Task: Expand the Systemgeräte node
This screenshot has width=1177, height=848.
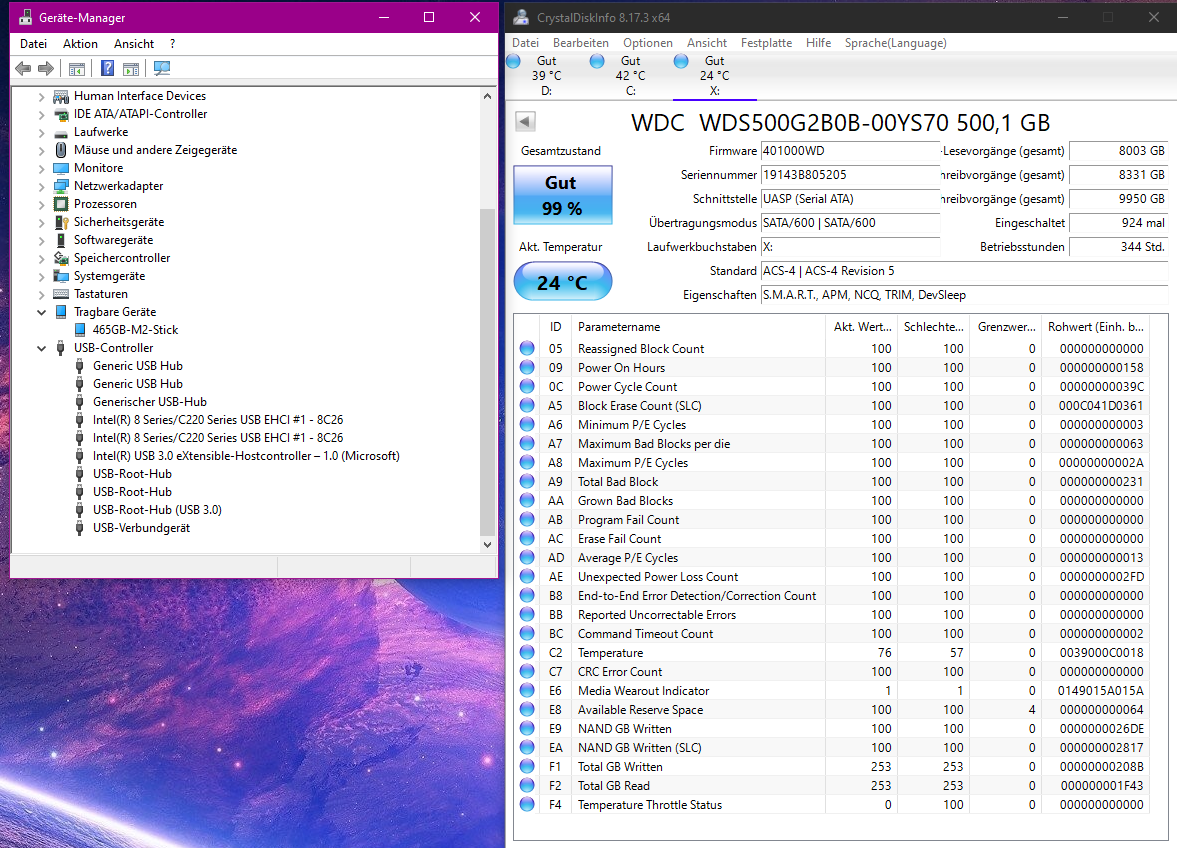Action: [x=41, y=276]
